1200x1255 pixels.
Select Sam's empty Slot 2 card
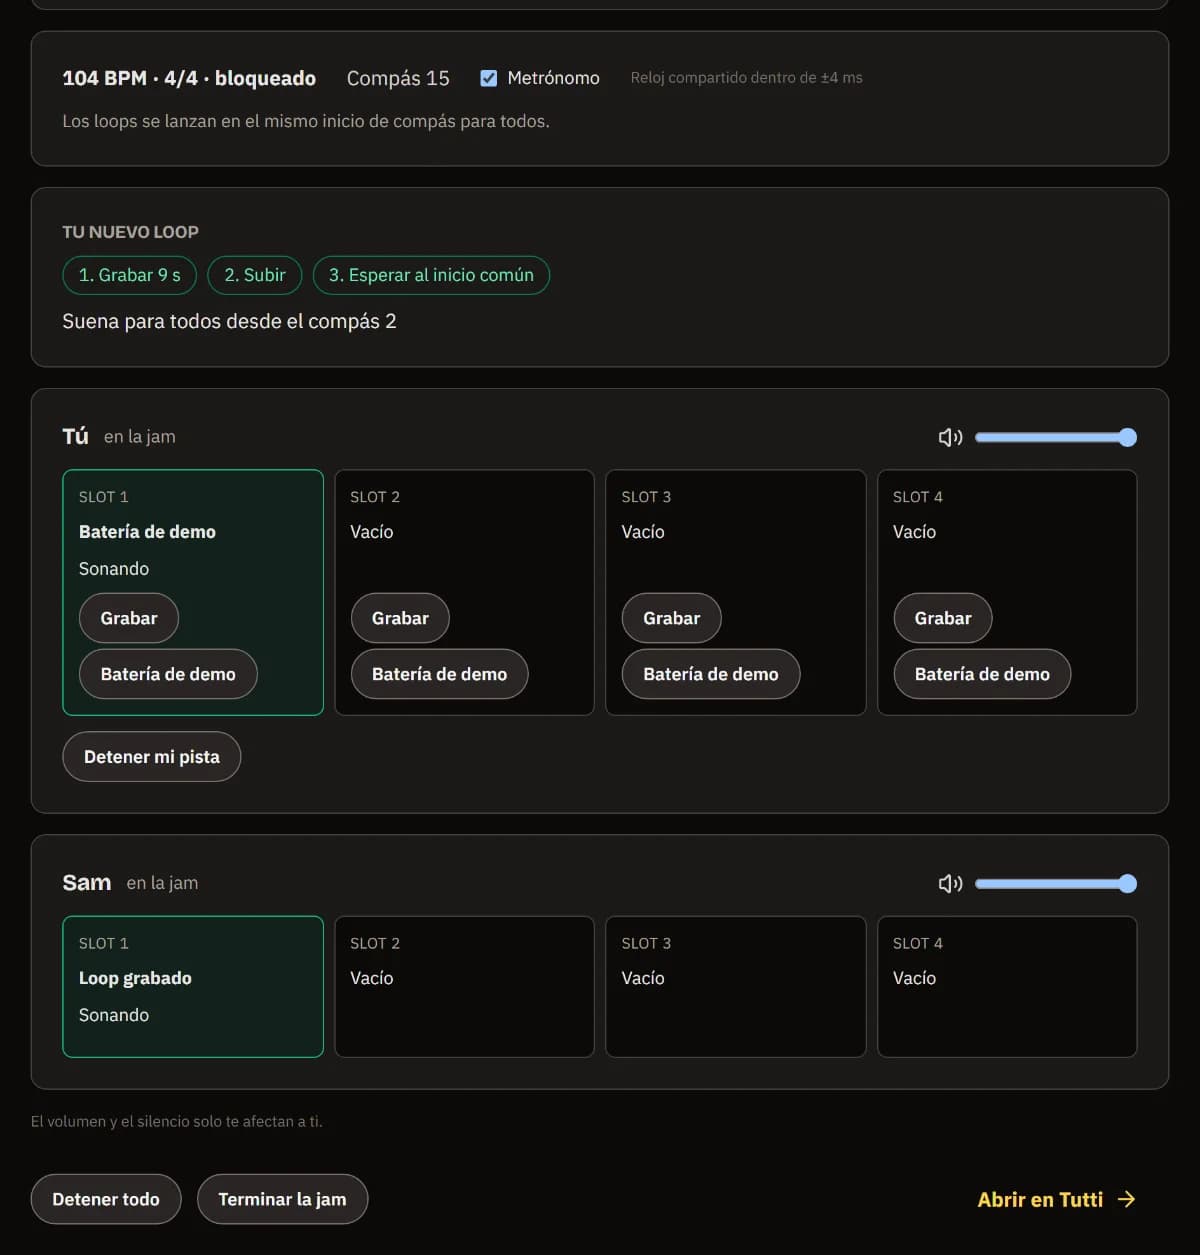coord(464,987)
